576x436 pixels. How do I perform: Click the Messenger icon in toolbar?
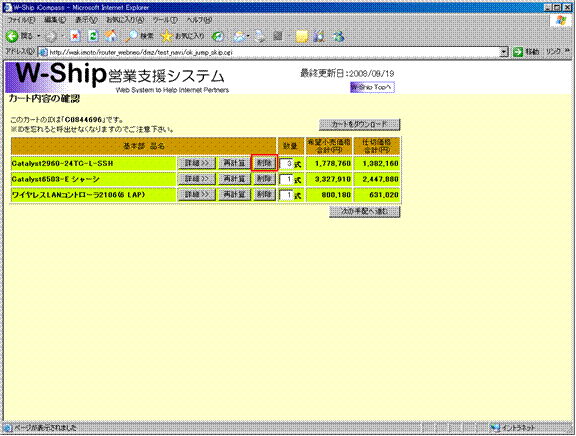click(338, 36)
